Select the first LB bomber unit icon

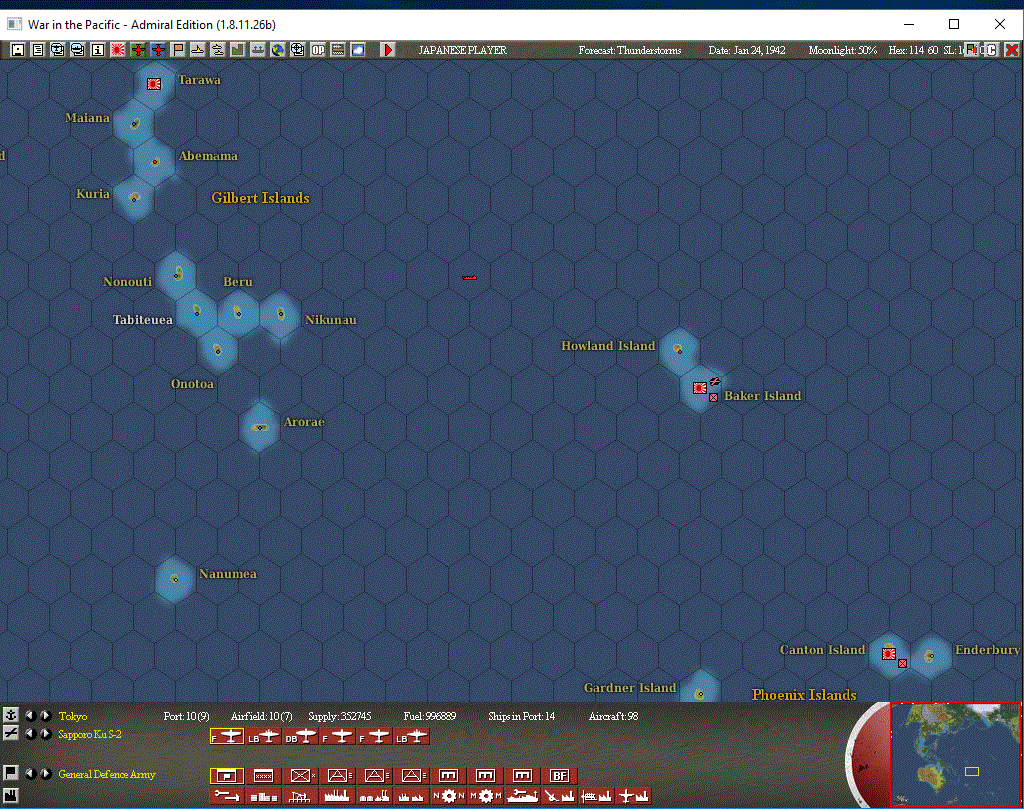pyautogui.click(x=264, y=737)
